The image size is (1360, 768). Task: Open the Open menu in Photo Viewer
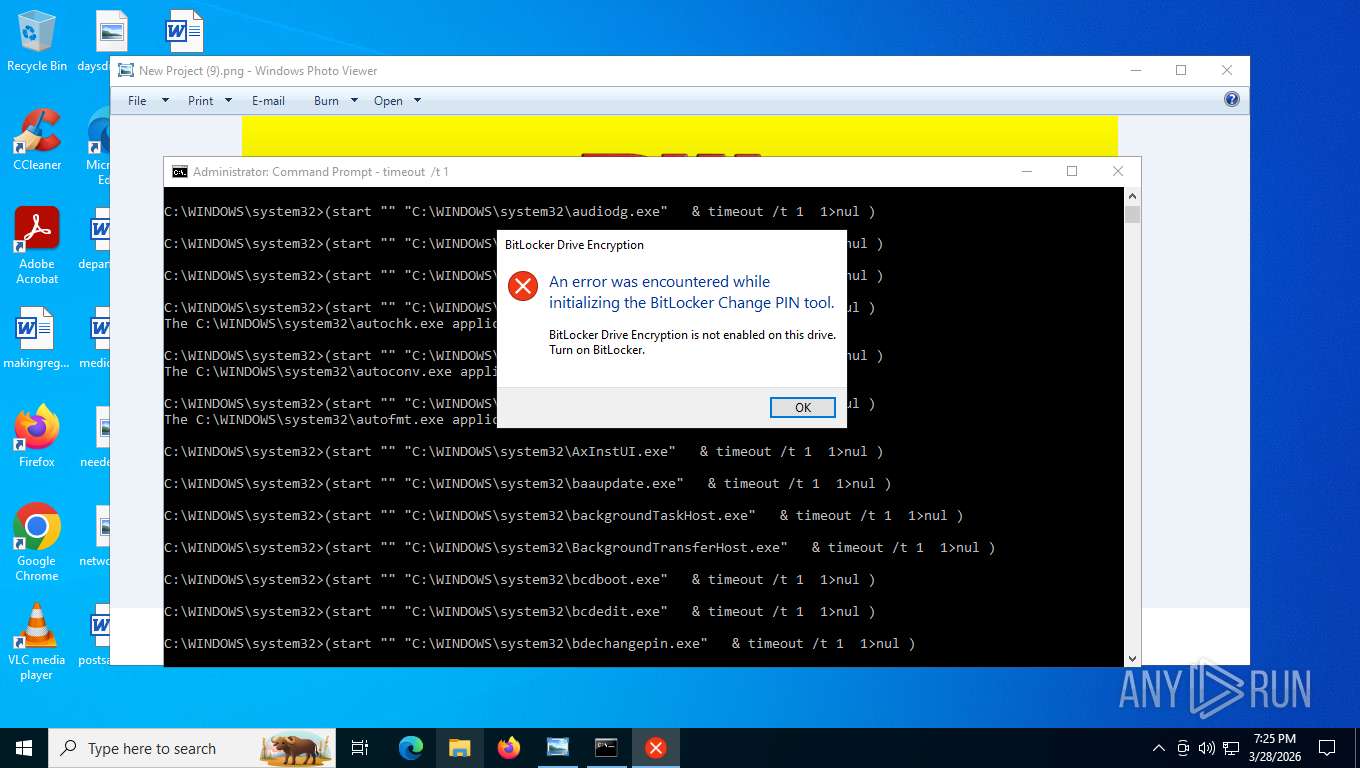click(x=388, y=101)
